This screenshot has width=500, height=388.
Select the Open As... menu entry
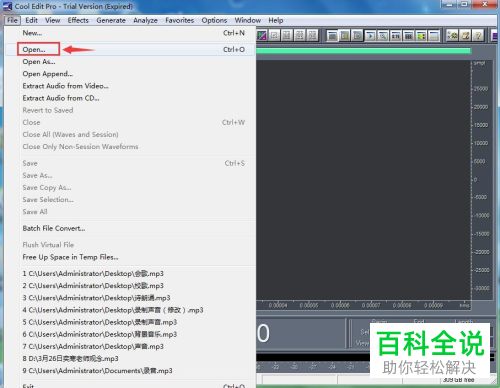(130, 62)
